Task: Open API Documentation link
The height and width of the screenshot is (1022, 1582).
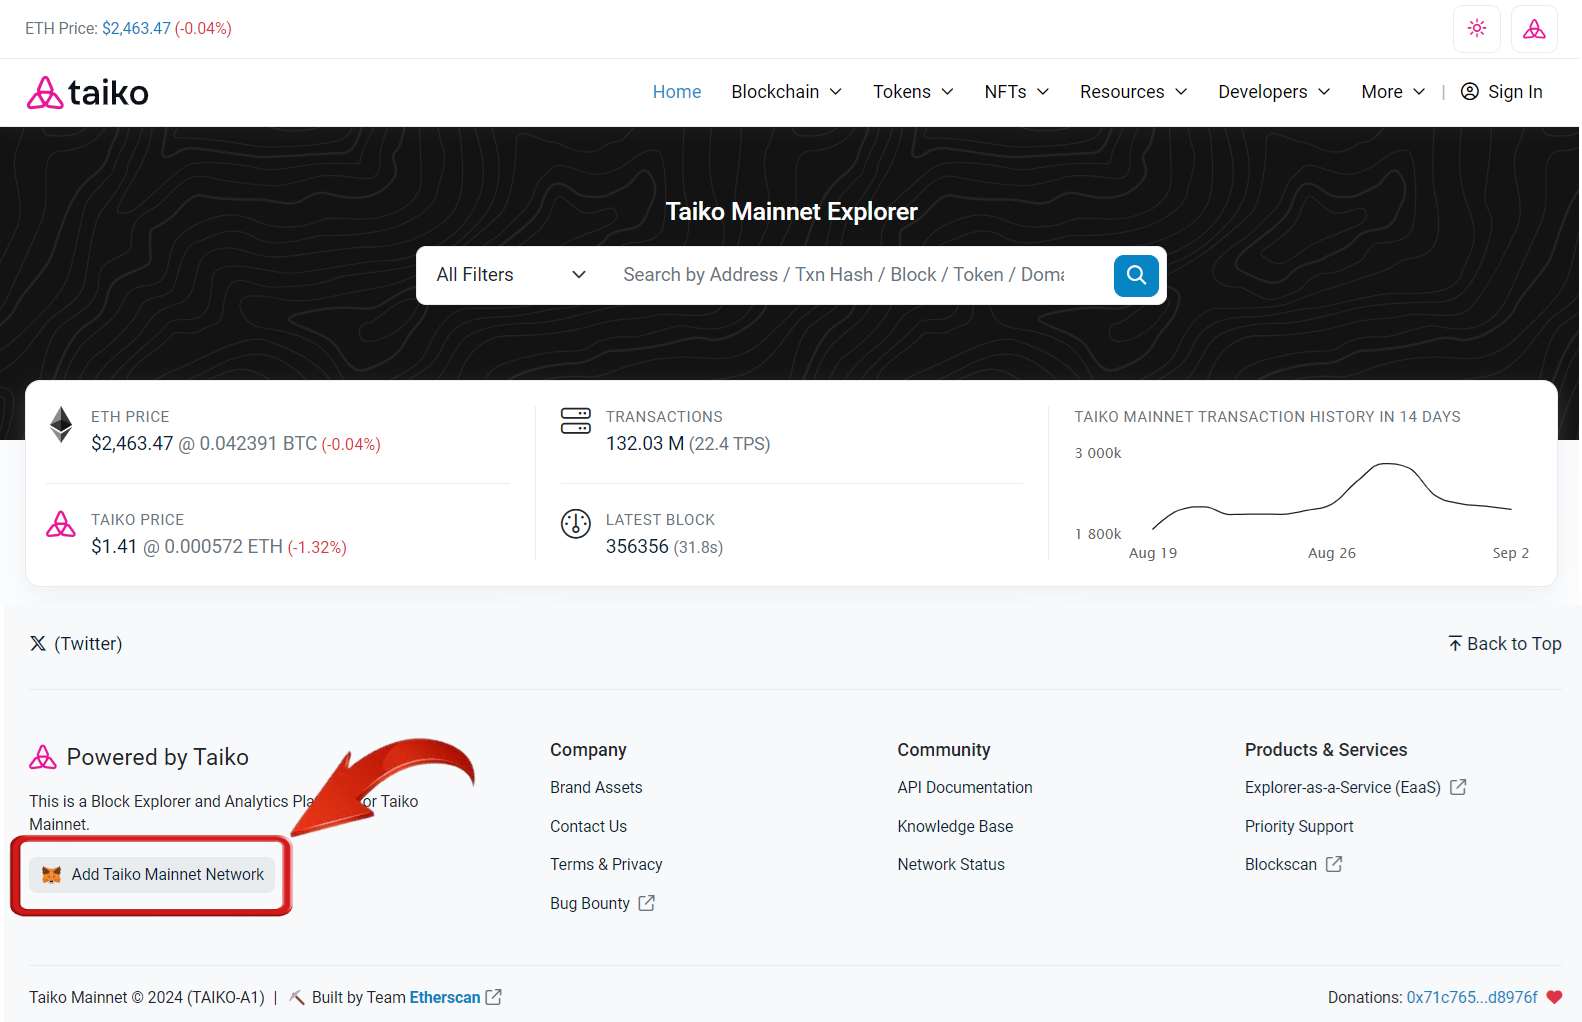Action: click(965, 788)
